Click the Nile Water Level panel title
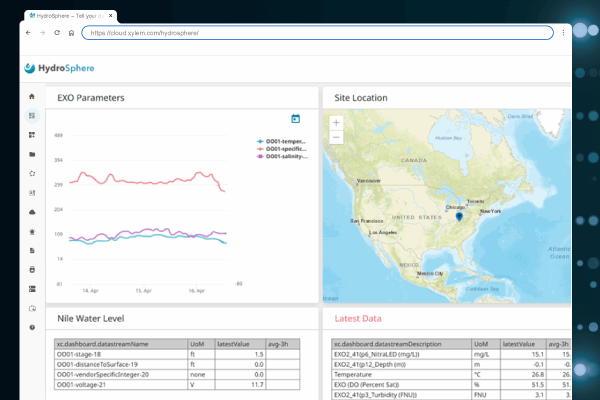Viewport: 600px width, 400px height. point(91,318)
